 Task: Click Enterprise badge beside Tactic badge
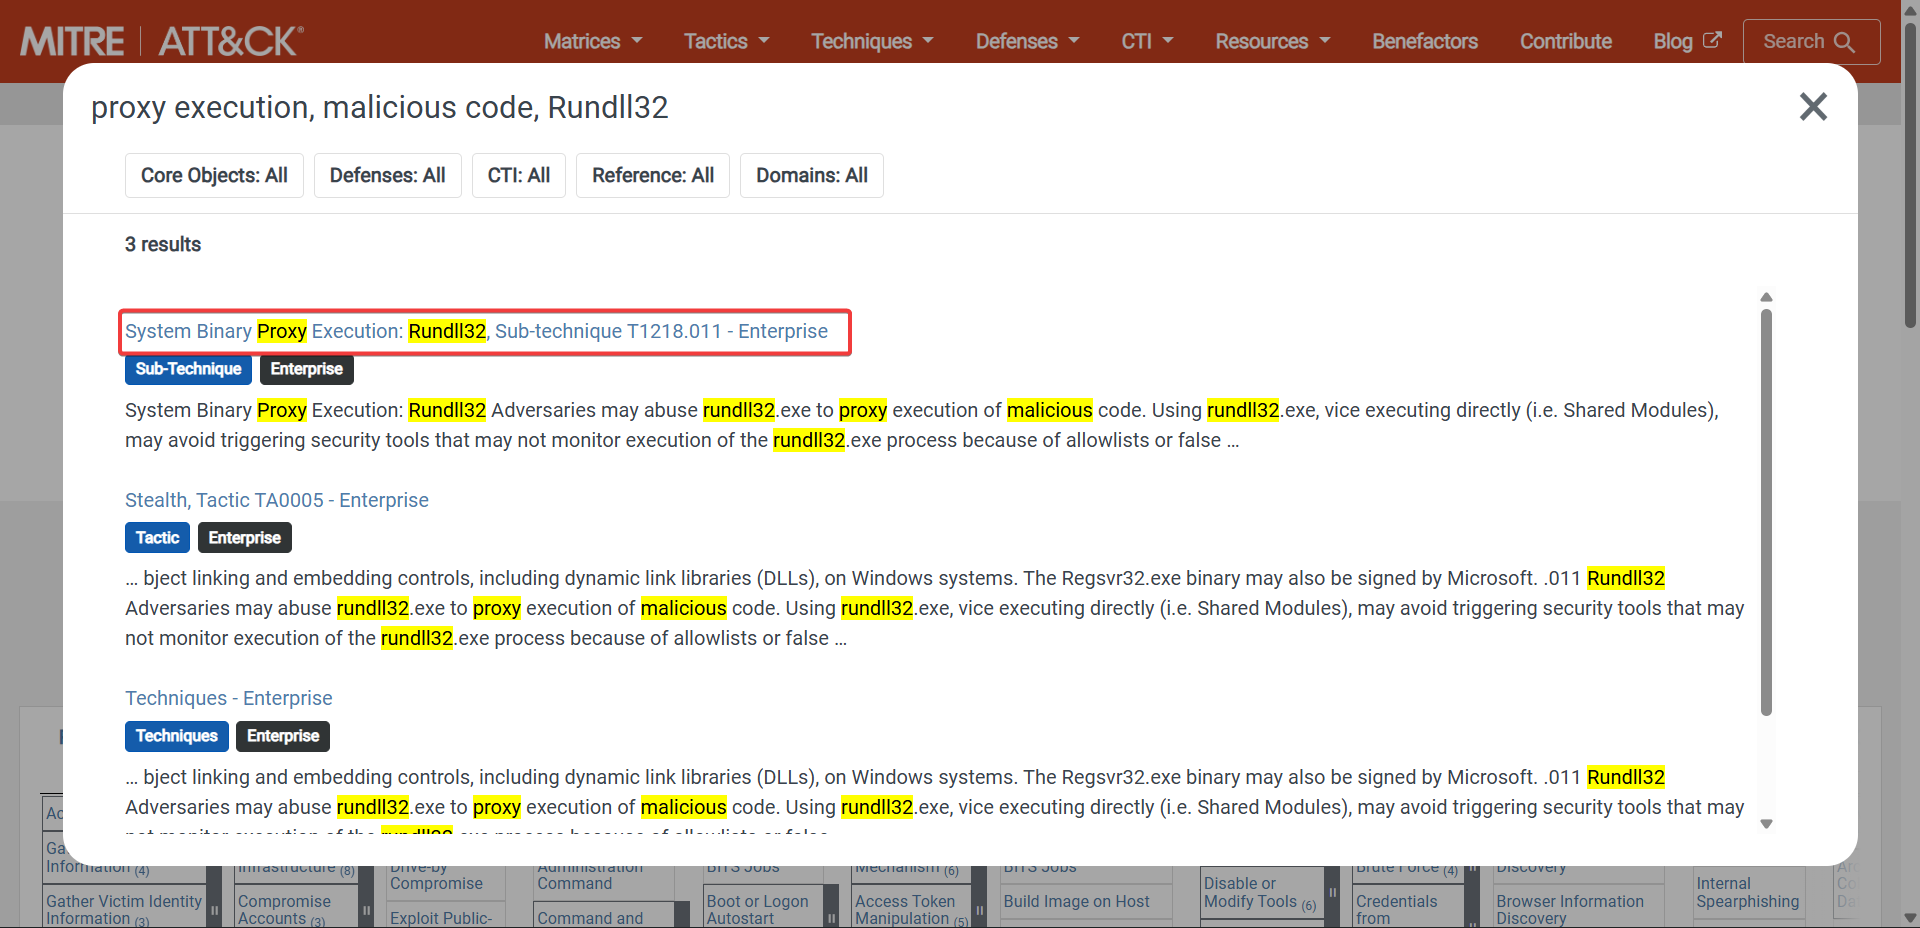245,538
